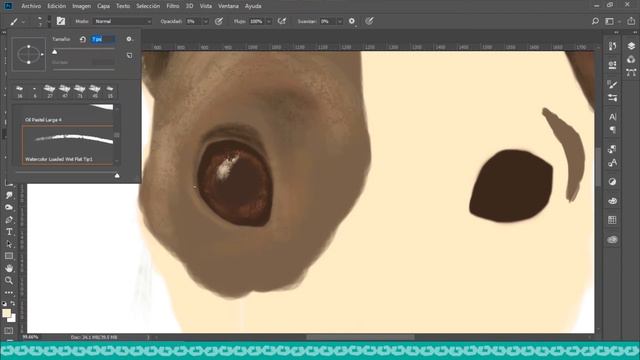Open the Swatches grid panel icon
Screen dimensions: 640x360
tap(612, 220)
